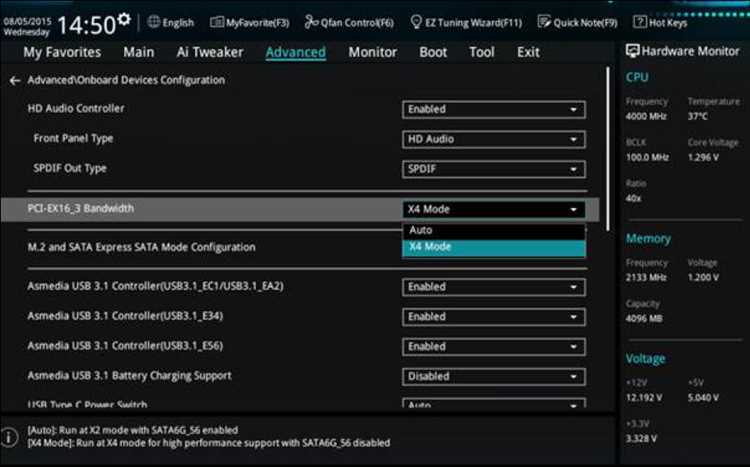
Task: Select PCI-EX16_3 Bandwidth row label
Action: (81, 209)
